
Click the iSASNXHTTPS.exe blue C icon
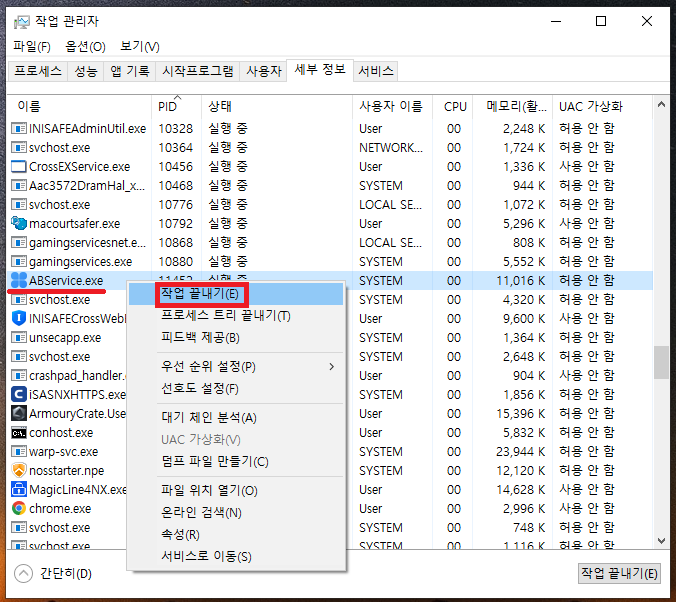tap(19, 394)
